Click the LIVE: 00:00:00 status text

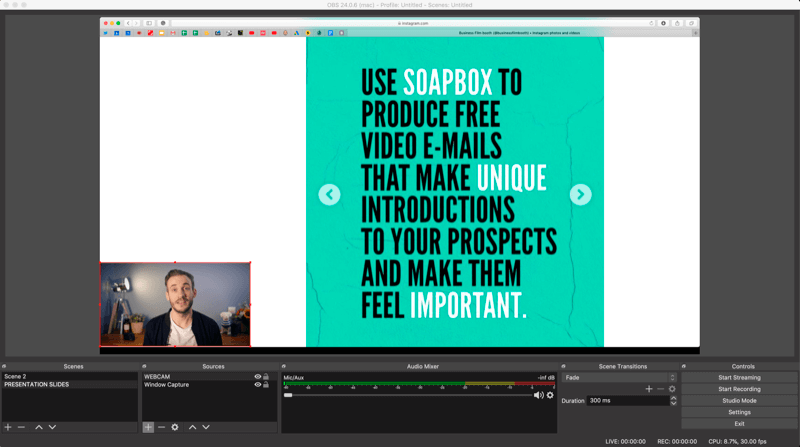(x=625, y=441)
